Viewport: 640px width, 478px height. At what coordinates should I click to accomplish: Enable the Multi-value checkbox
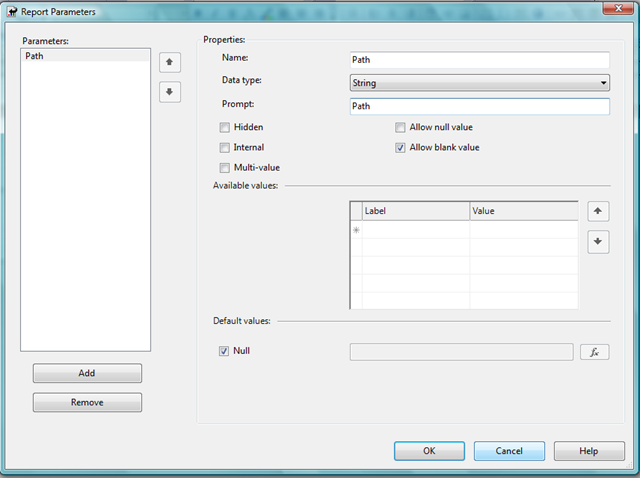point(224,168)
